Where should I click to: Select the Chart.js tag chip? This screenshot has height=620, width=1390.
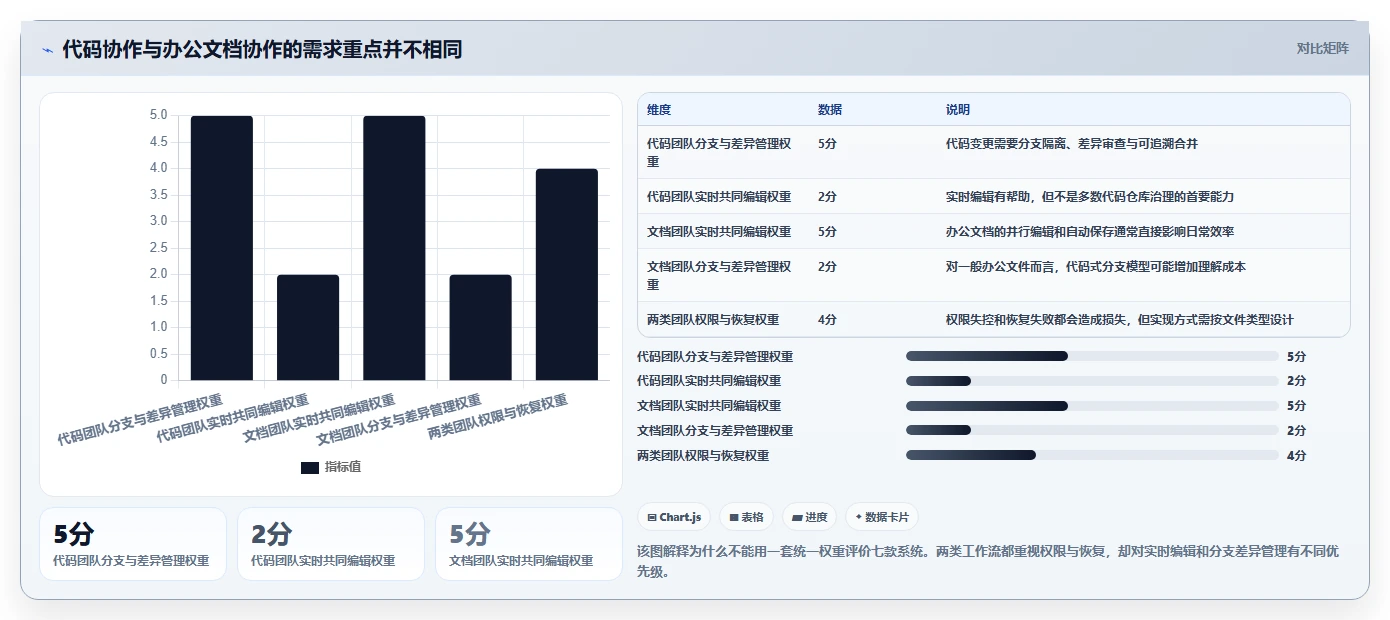(675, 517)
